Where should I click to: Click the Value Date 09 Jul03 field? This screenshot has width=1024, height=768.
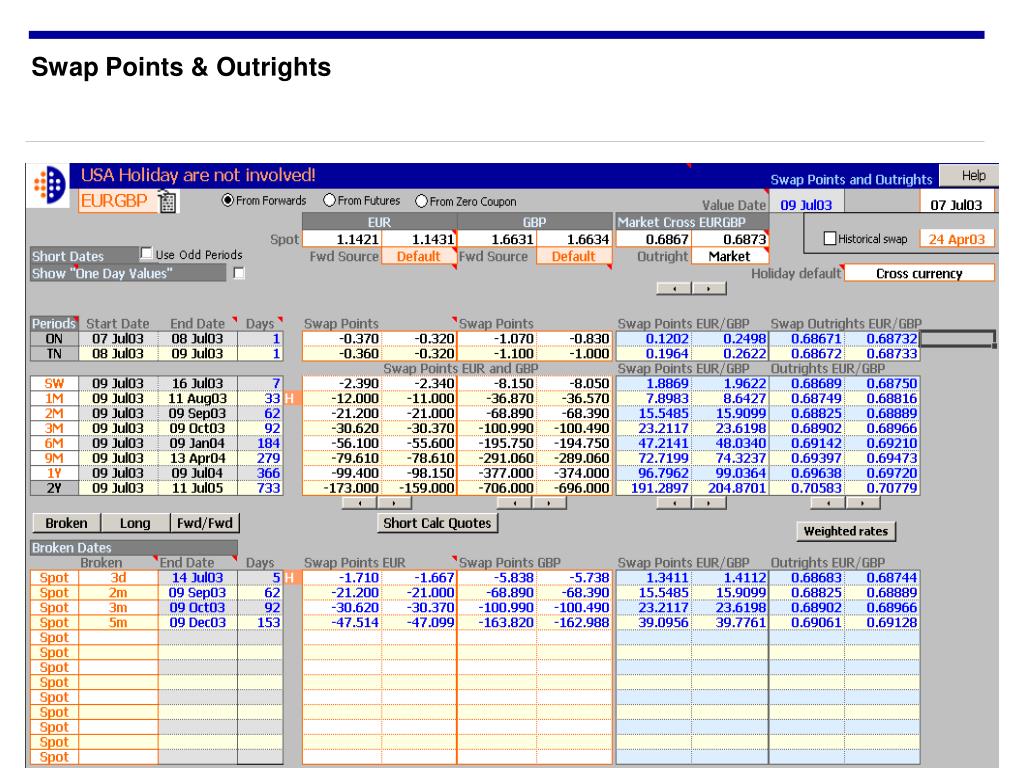tap(806, 204)
